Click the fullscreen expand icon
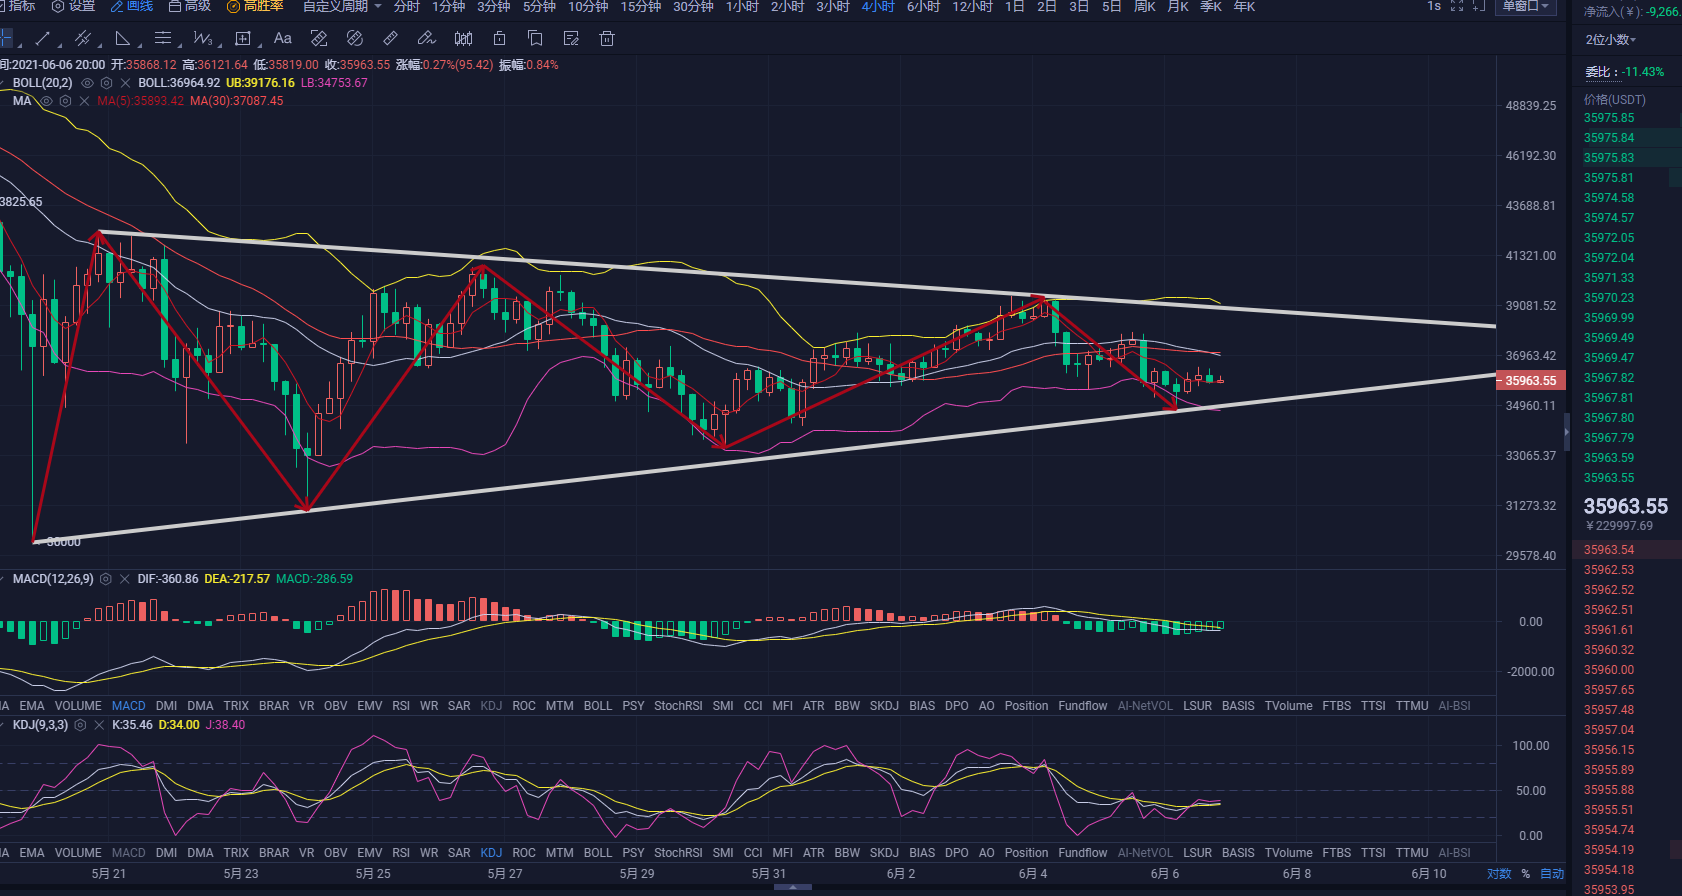Image resolution: width=1682 pixels, height=896 pixels. tap(1456, 6)
